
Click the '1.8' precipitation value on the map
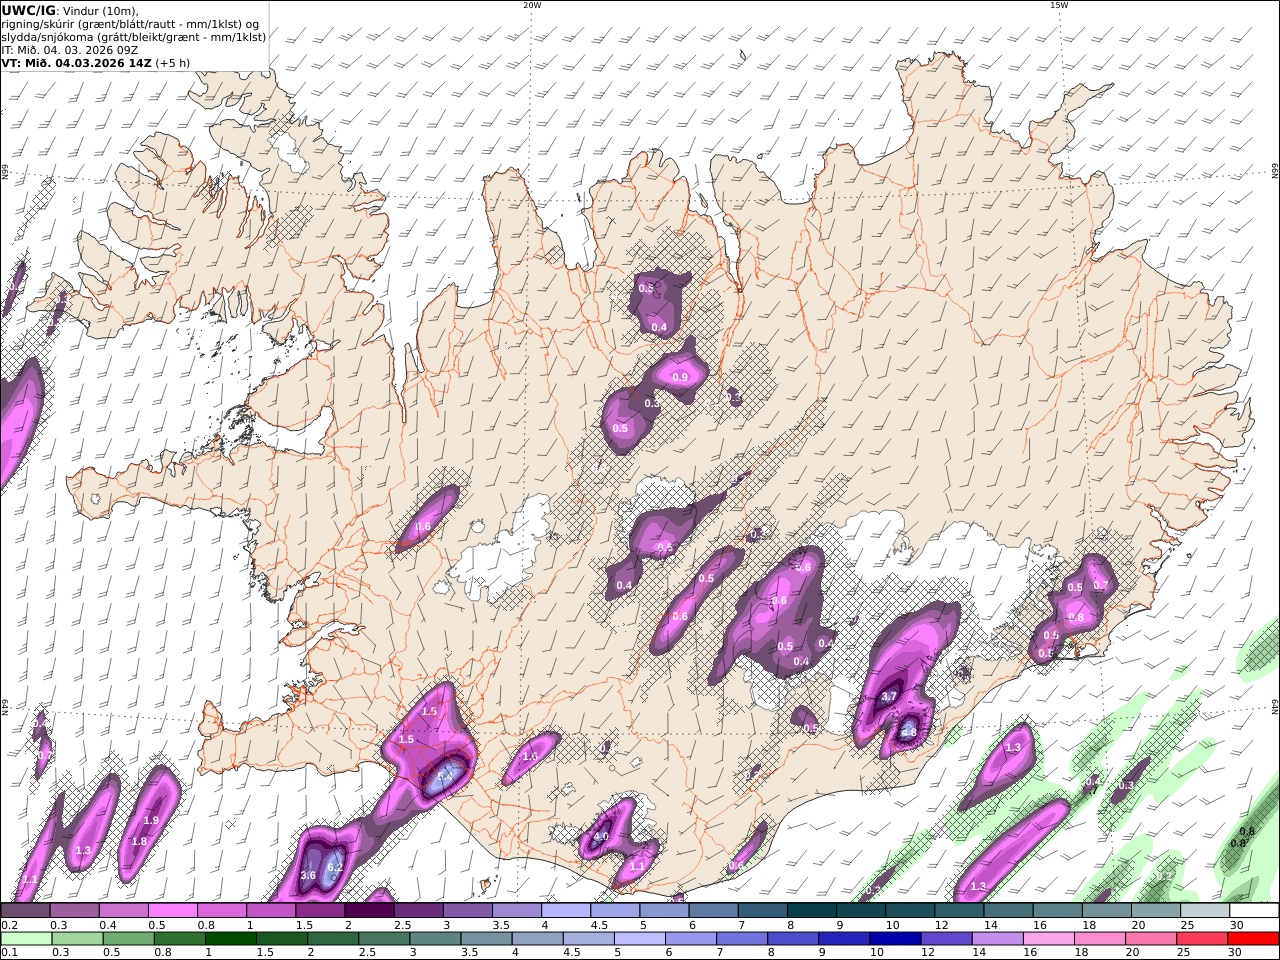[x=139, y=841]
